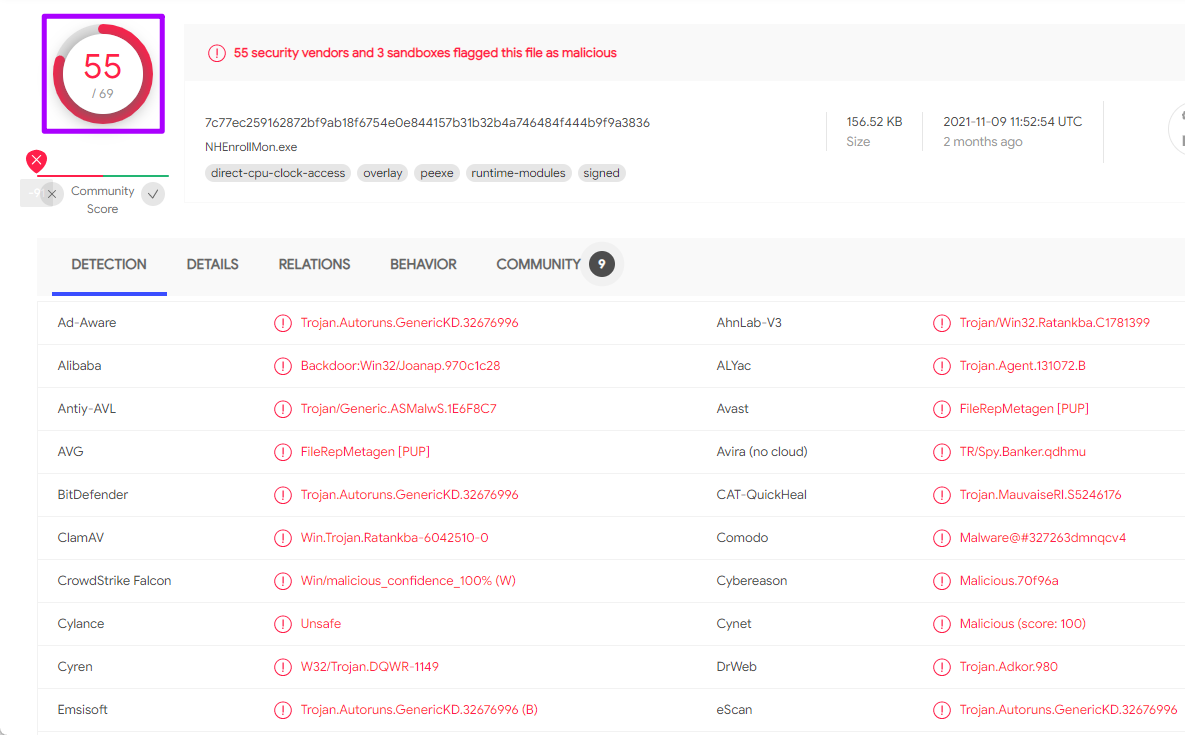Click the Avast detection alert icon
The width and height of the screenshot is (1185, 735).
pyautogui.click(x=942, y=409)
